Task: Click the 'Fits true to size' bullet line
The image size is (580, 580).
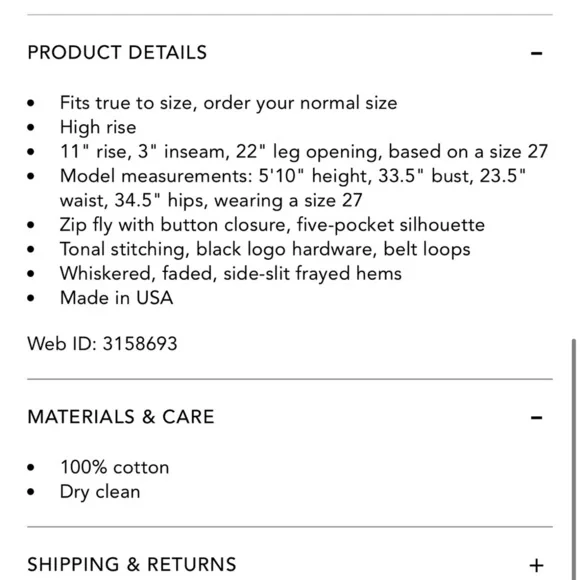Action: [228, 103]
